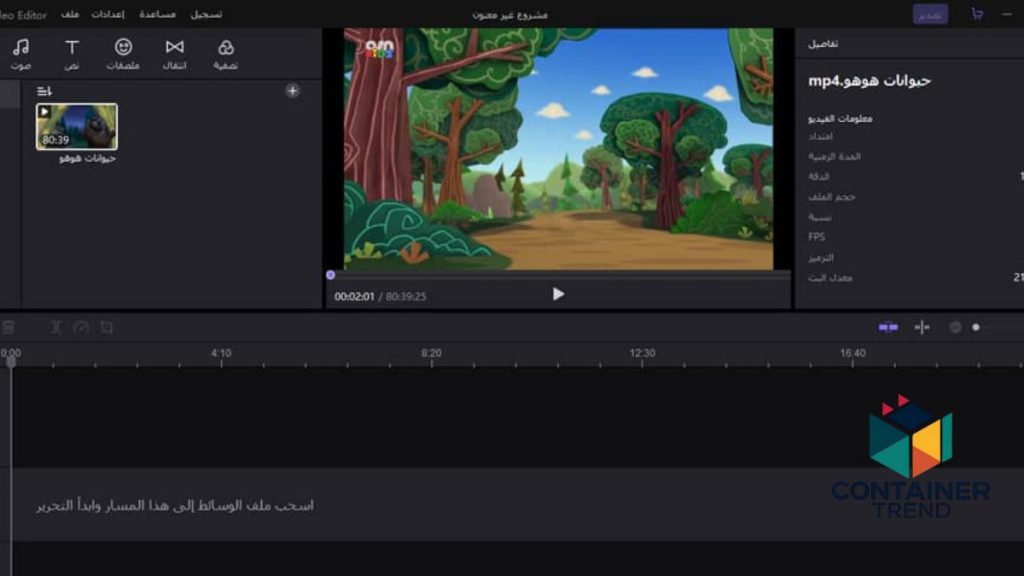Screen dimensions: 1024x576
Task: Open the Text (نص) tool tab
Action: 72,54
